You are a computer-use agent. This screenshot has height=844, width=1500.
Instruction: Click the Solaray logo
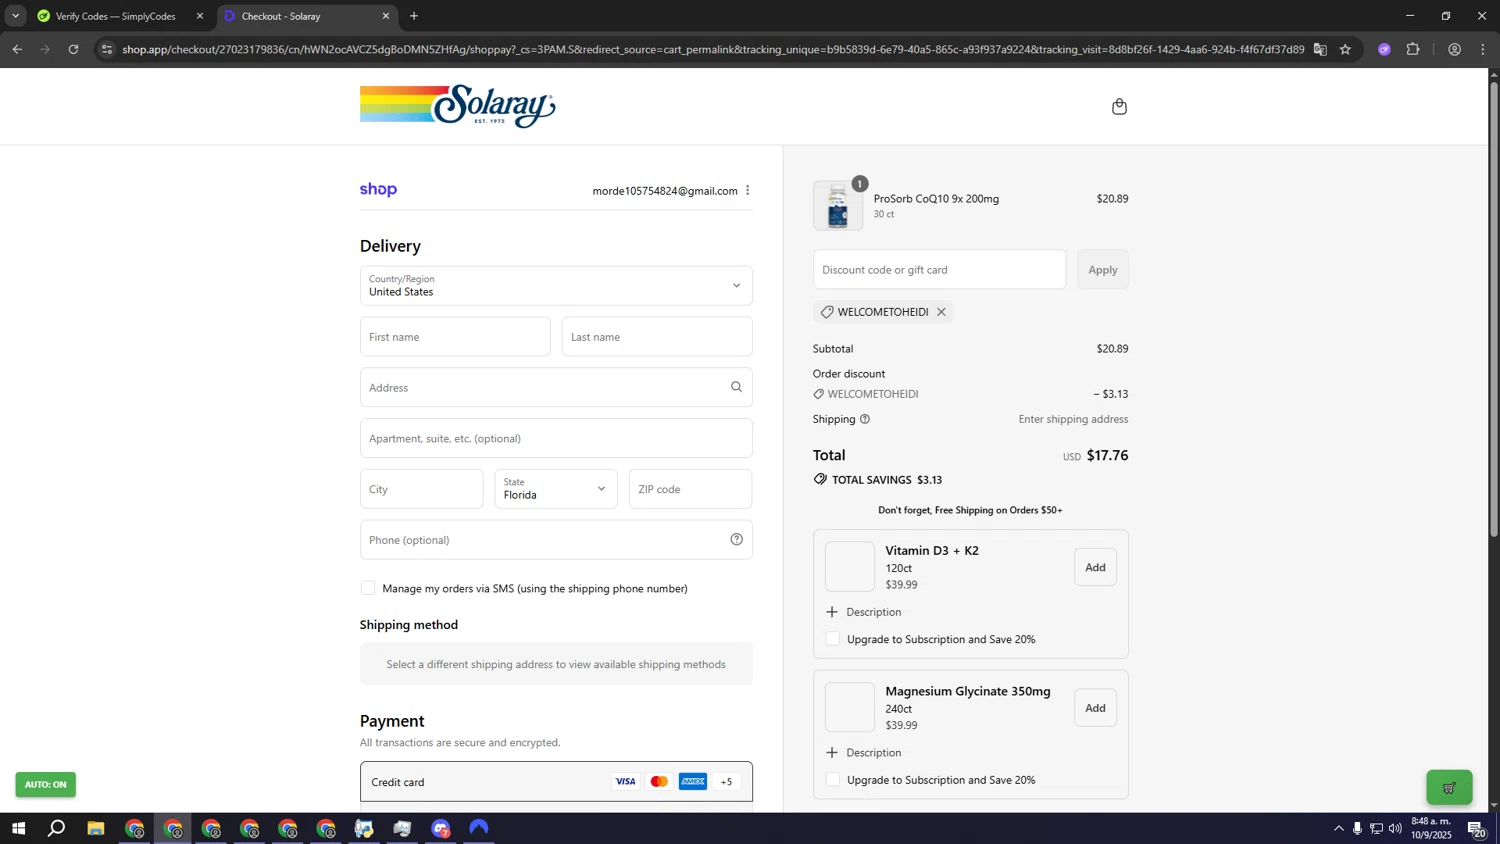pos(458,106)
